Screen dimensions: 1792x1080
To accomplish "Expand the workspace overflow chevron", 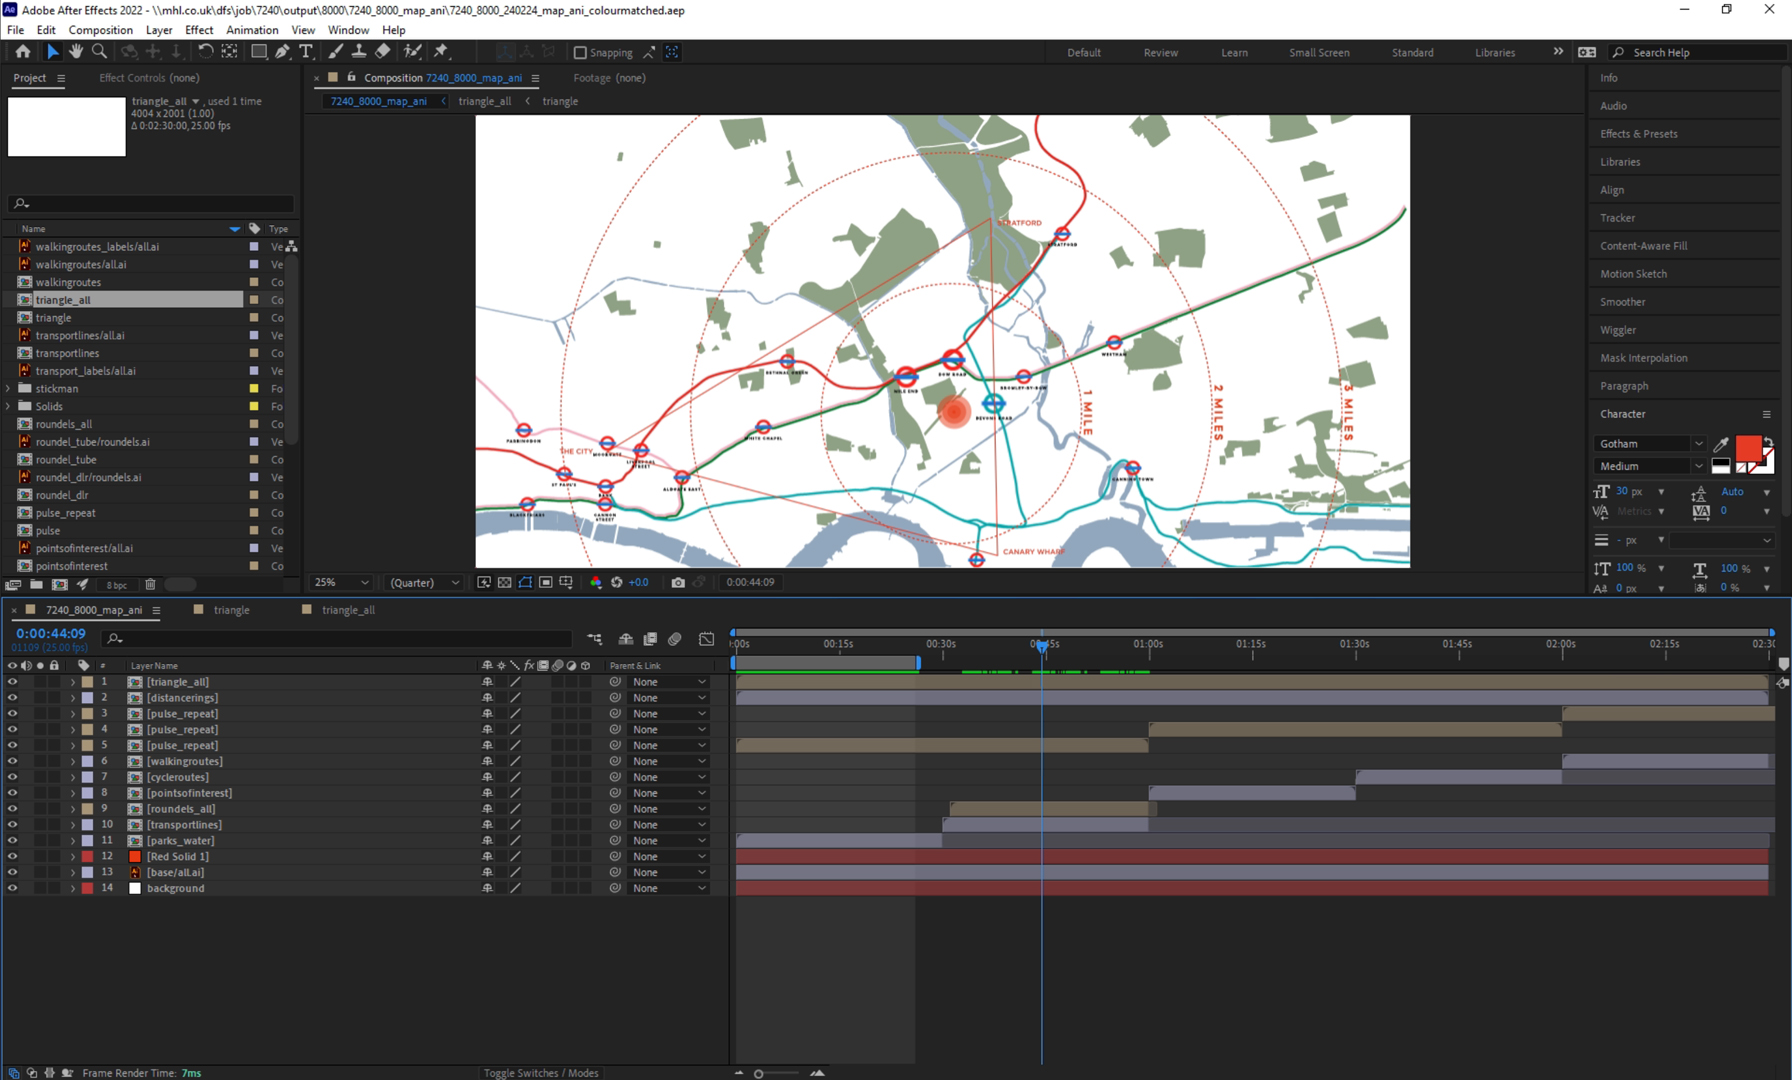I will tap(1558, 52).
